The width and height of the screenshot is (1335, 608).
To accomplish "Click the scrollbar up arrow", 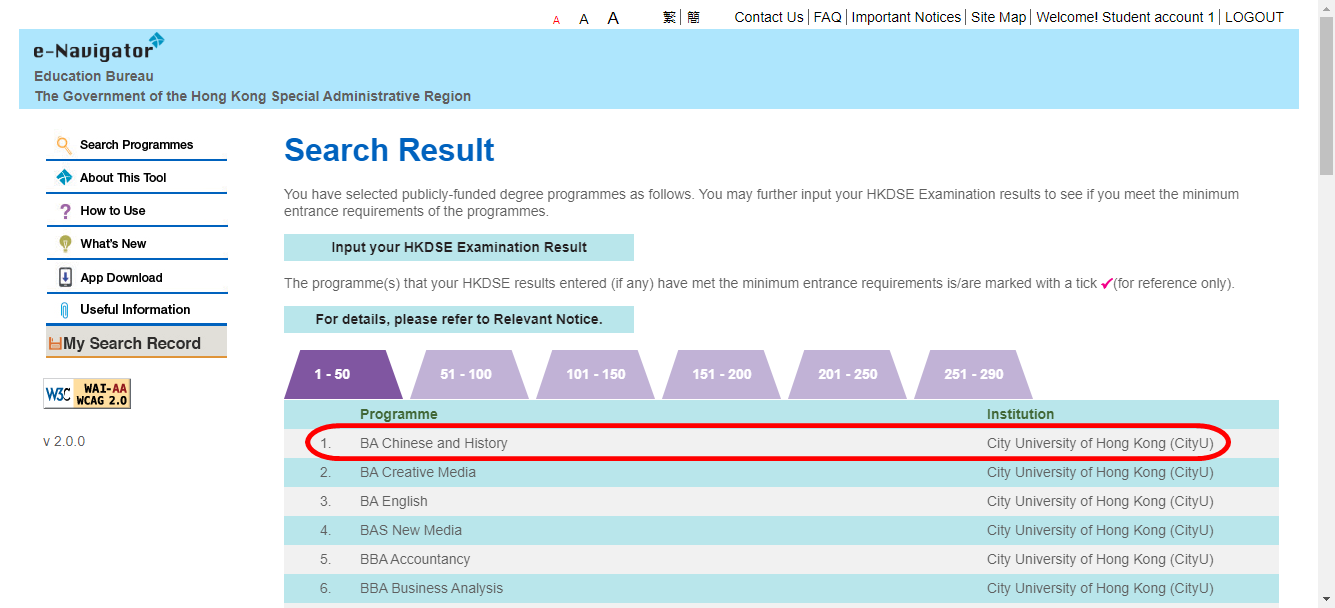I will [x=1326, y=8].
